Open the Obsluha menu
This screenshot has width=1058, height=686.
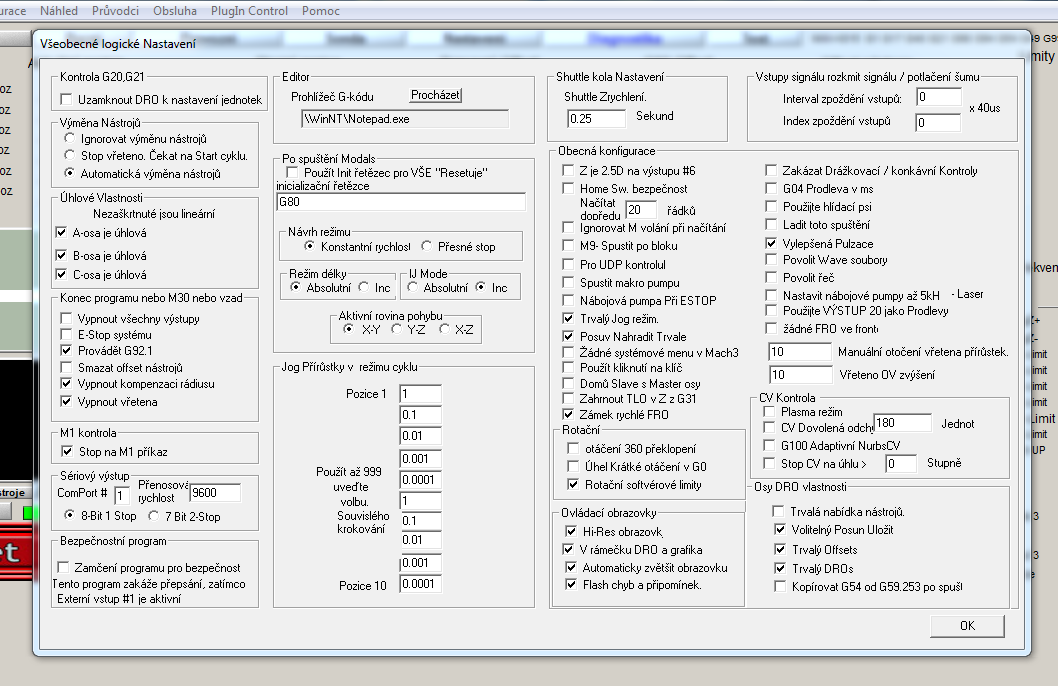pos(175,11)
